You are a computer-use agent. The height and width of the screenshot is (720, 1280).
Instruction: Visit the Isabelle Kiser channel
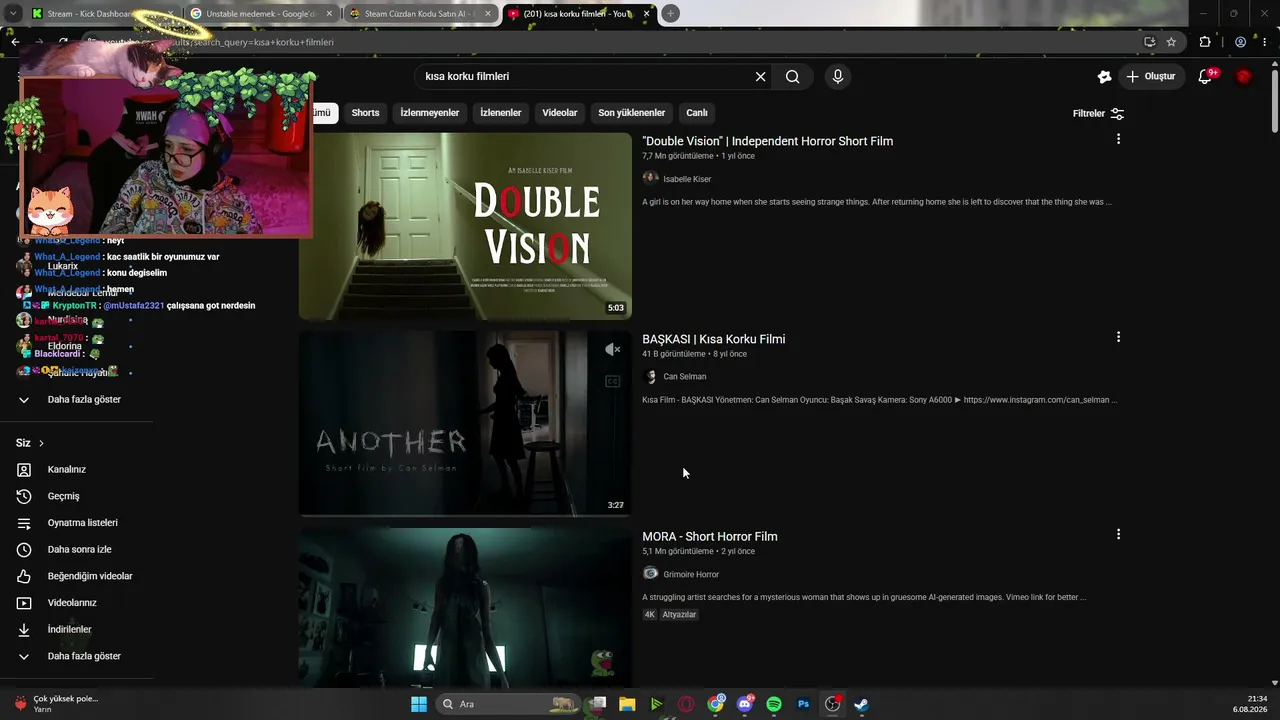(x=687, y=179)
